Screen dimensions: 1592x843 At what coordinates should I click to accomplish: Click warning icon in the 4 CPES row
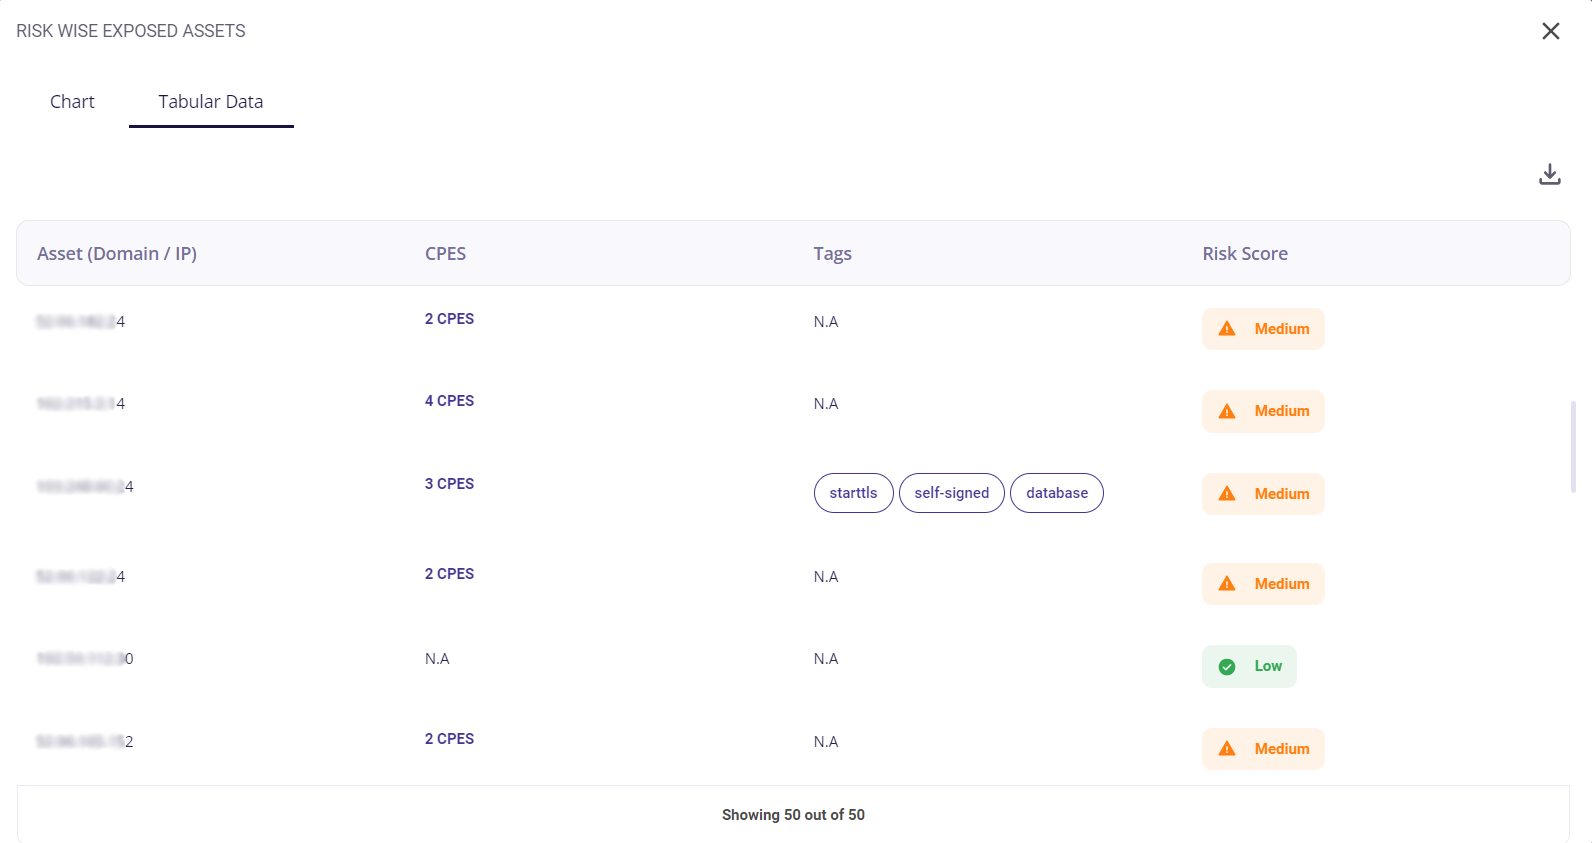tap(1227, 411)
